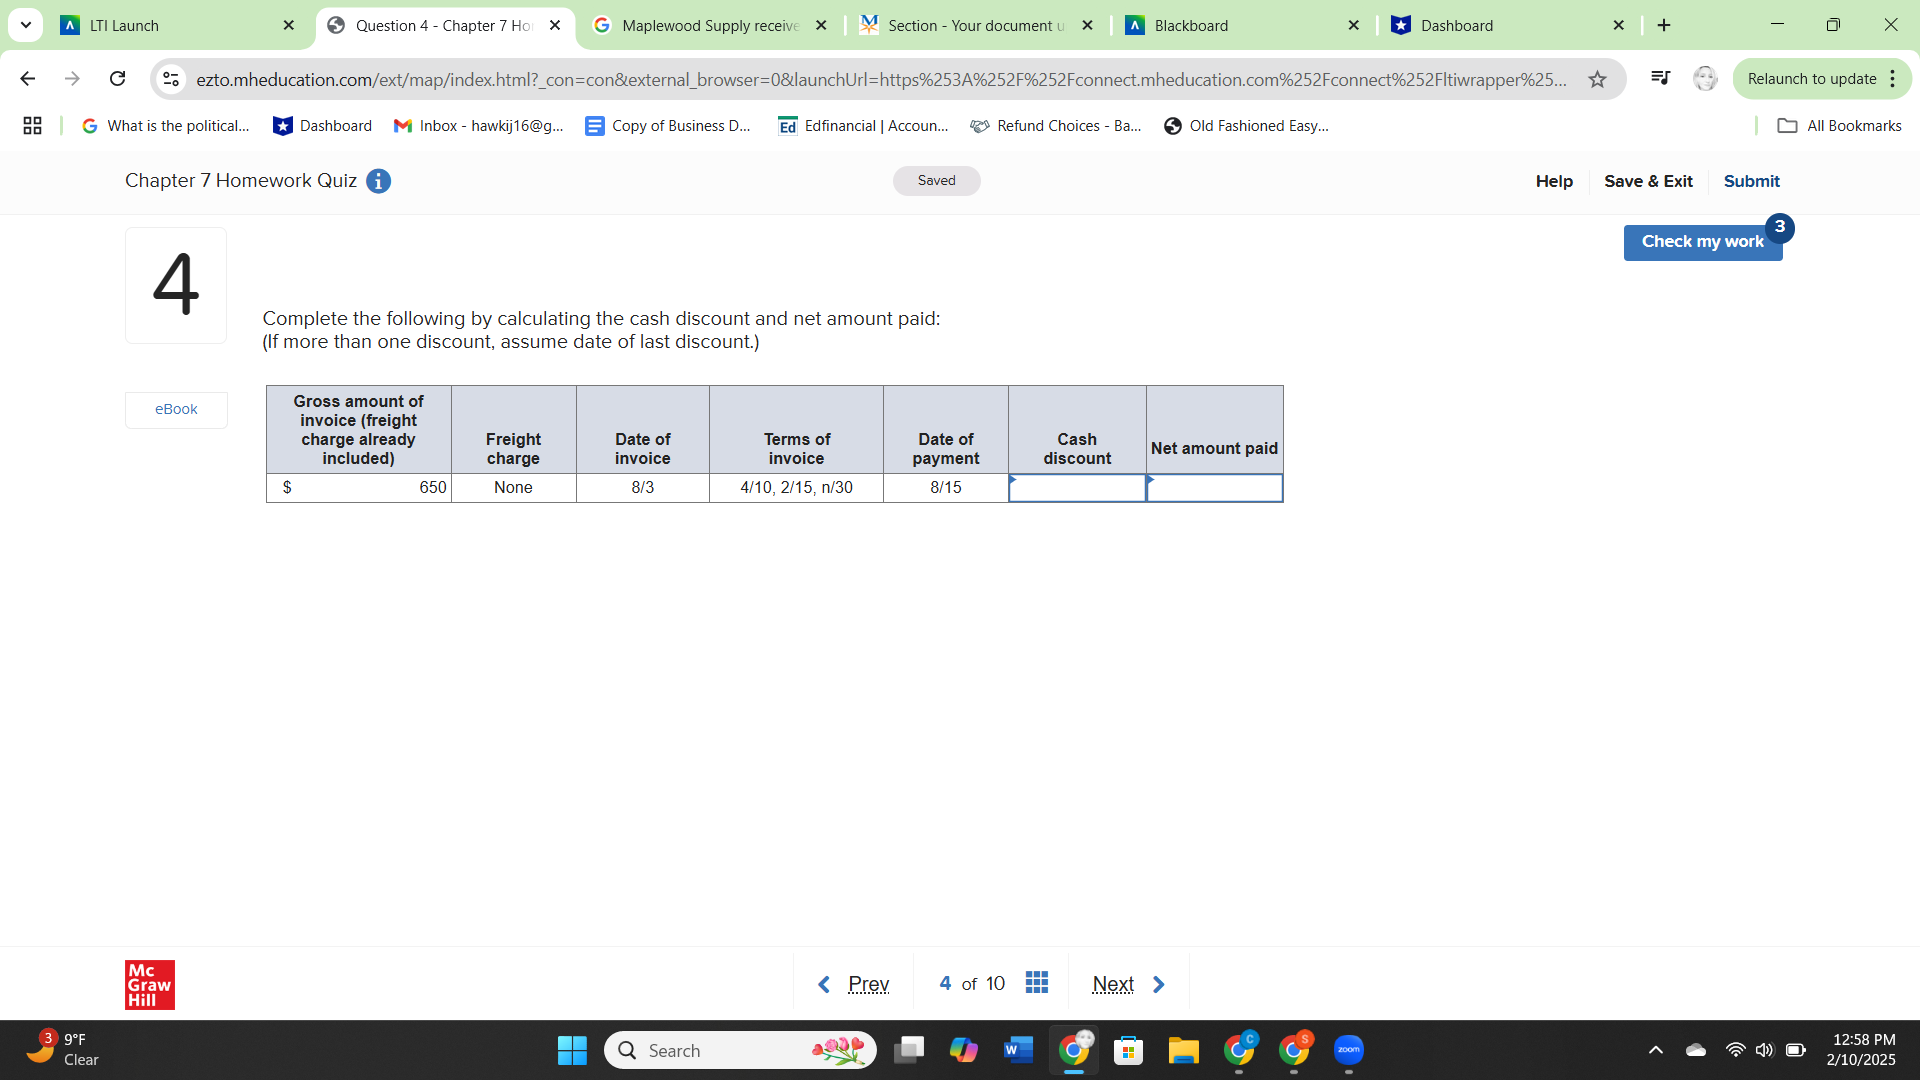Open the question info tooltip icon
The image size is (1920, 1080).
(x=378, y=181)
